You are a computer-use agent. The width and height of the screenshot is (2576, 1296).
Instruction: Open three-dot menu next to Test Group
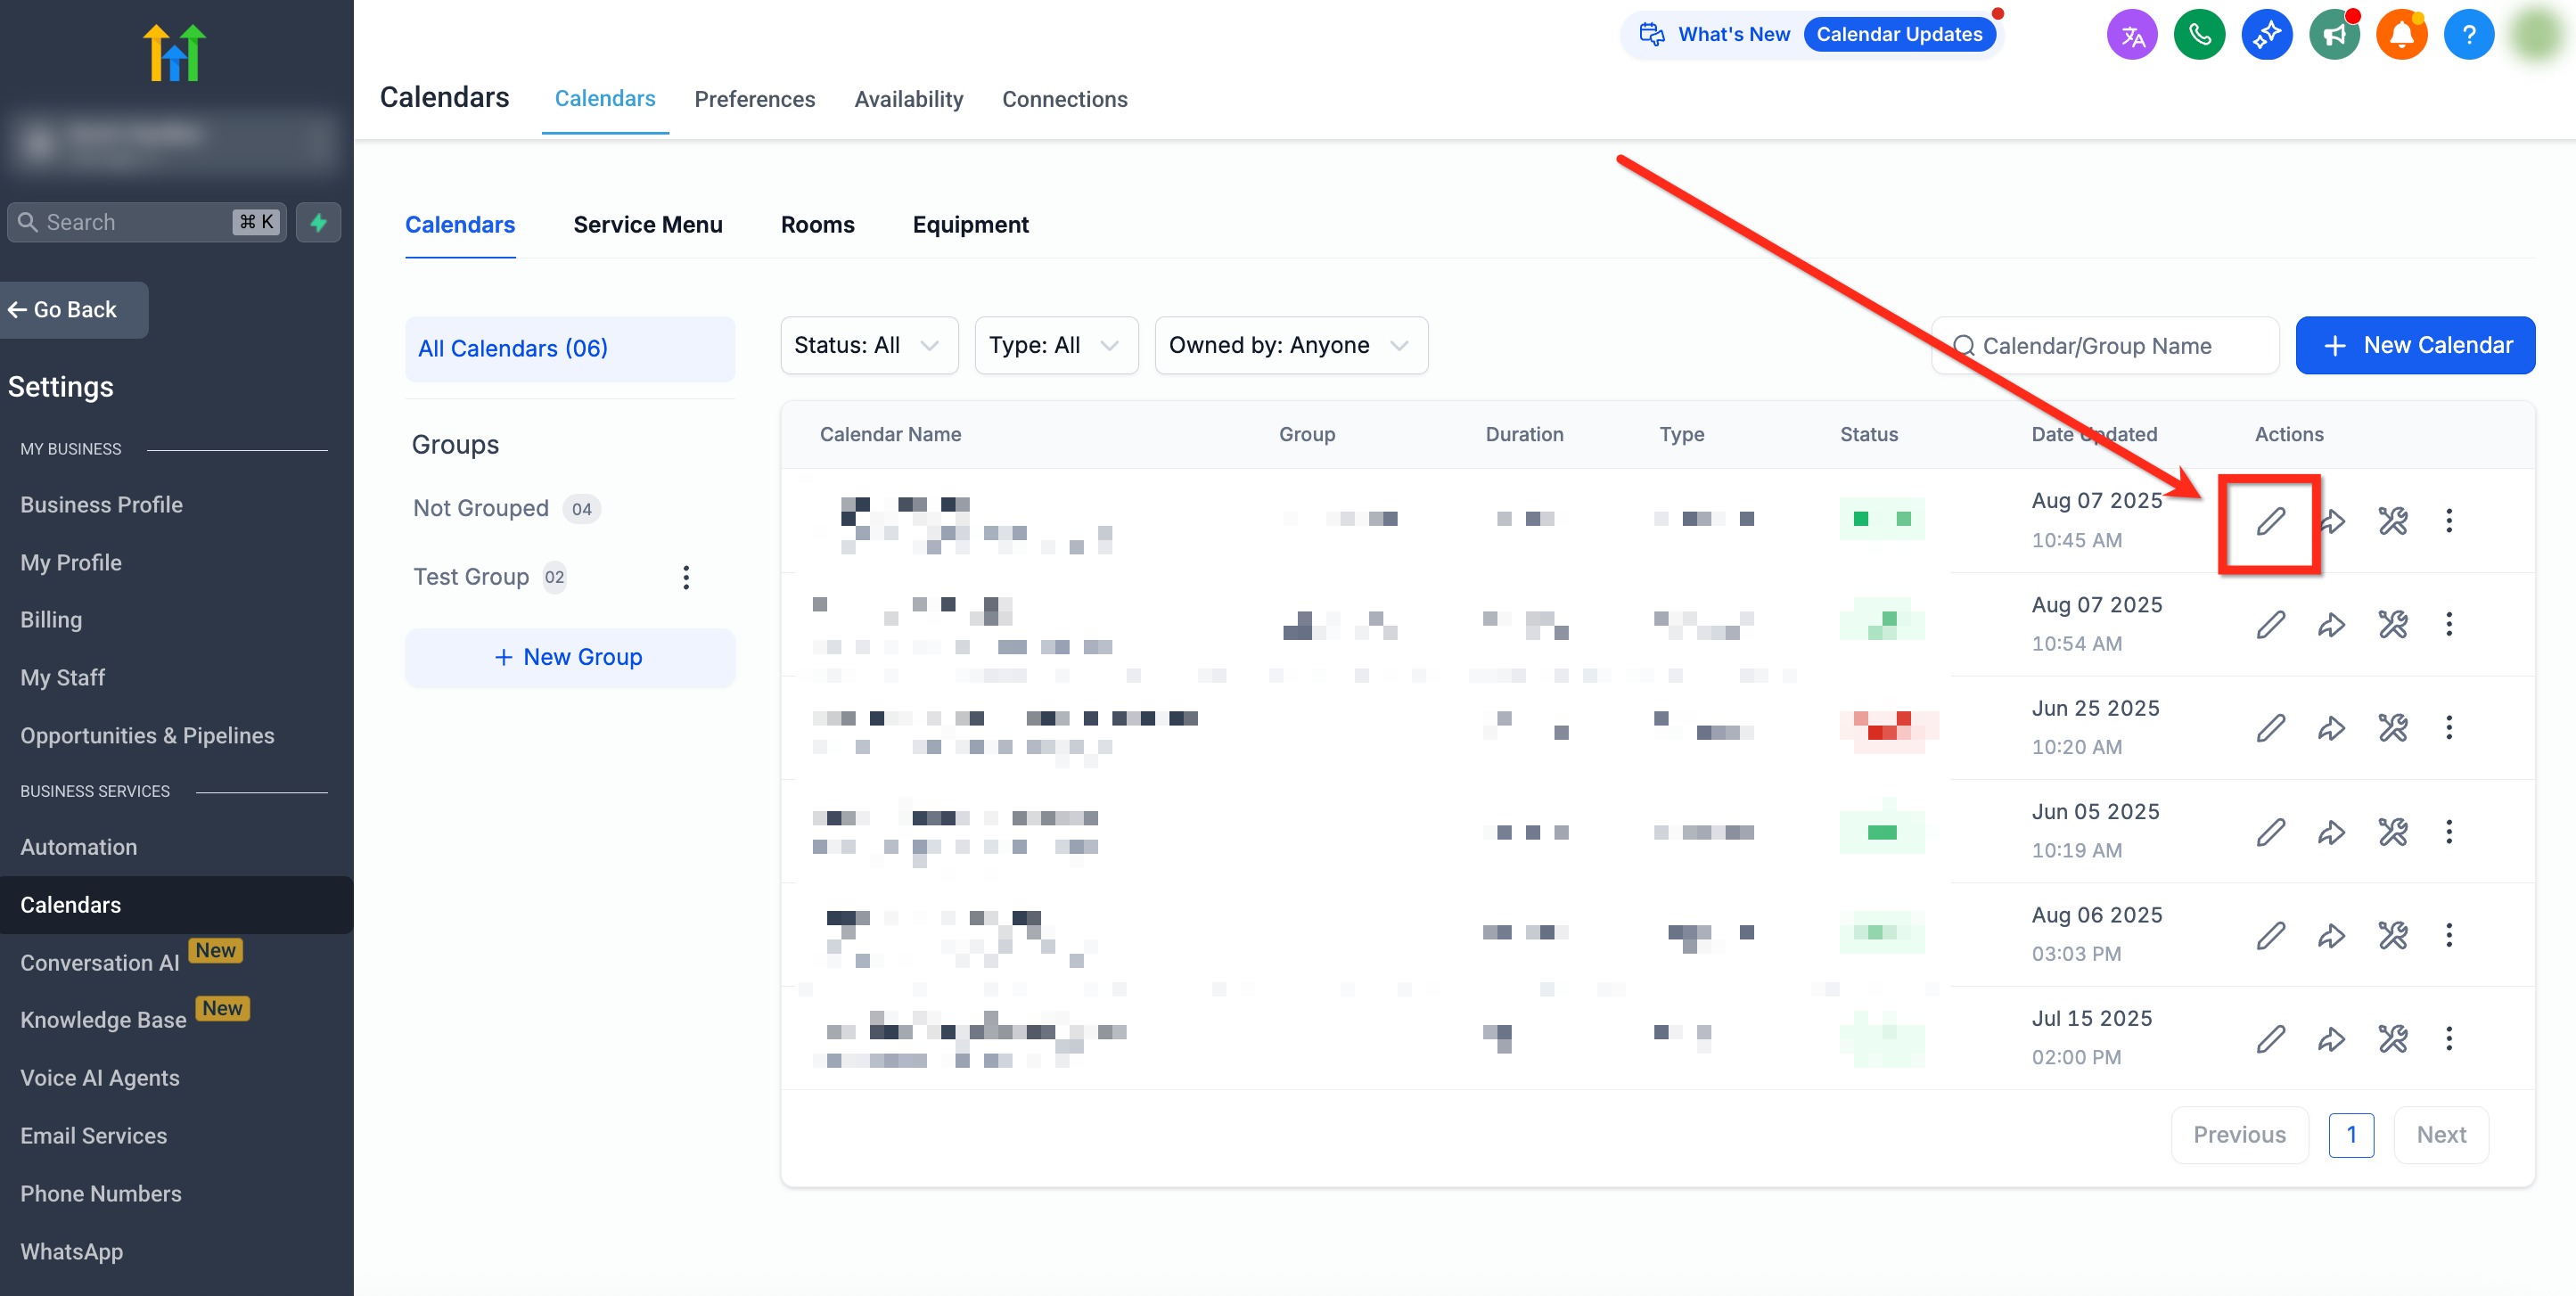click(x=686, y=577)
